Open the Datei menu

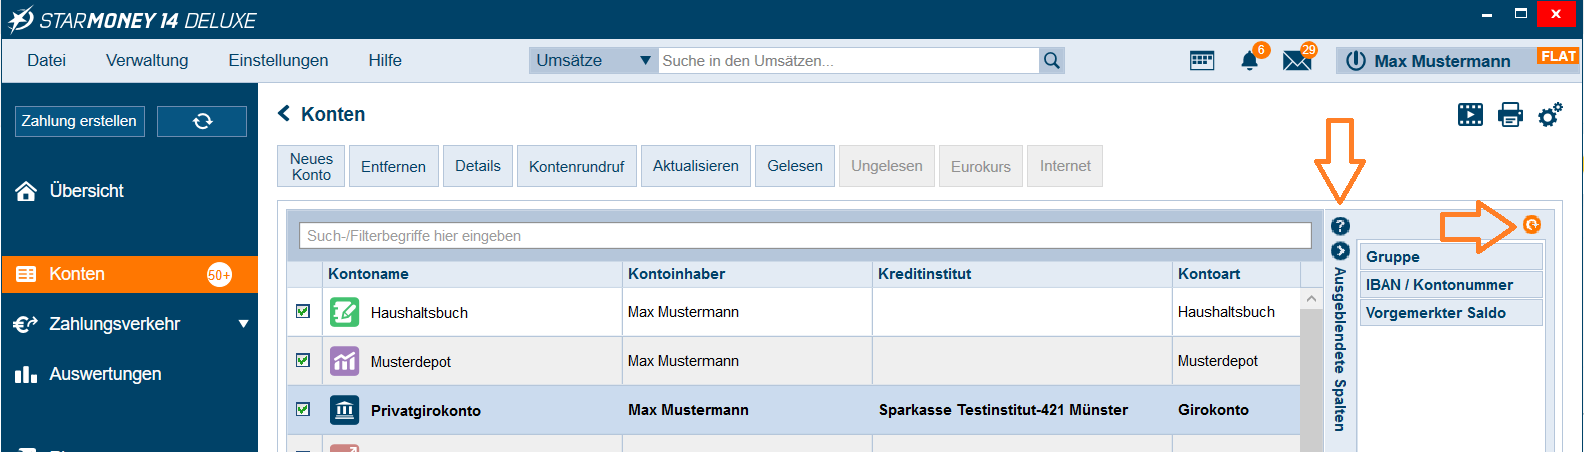tap(47, 61)
